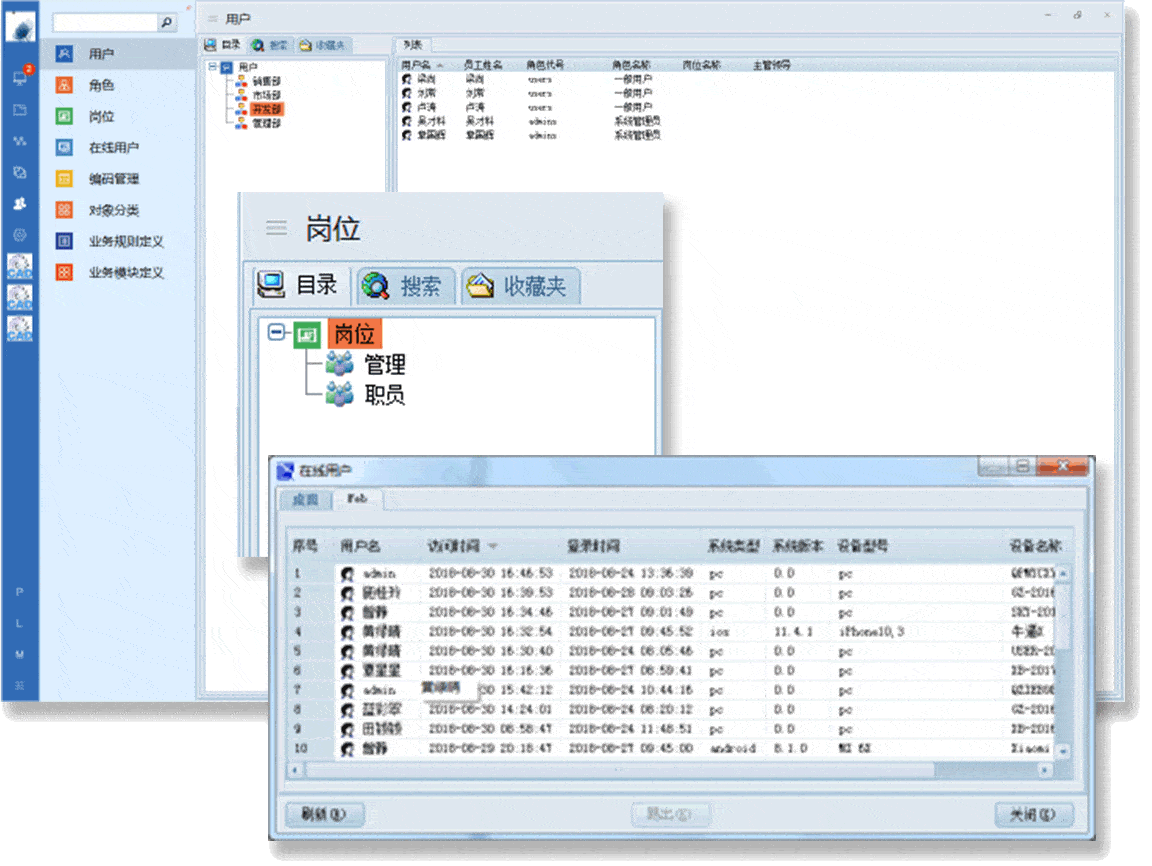Select 销售部 in the user tree
Viewport: 1152px width, 866px height.
[266, 81]
